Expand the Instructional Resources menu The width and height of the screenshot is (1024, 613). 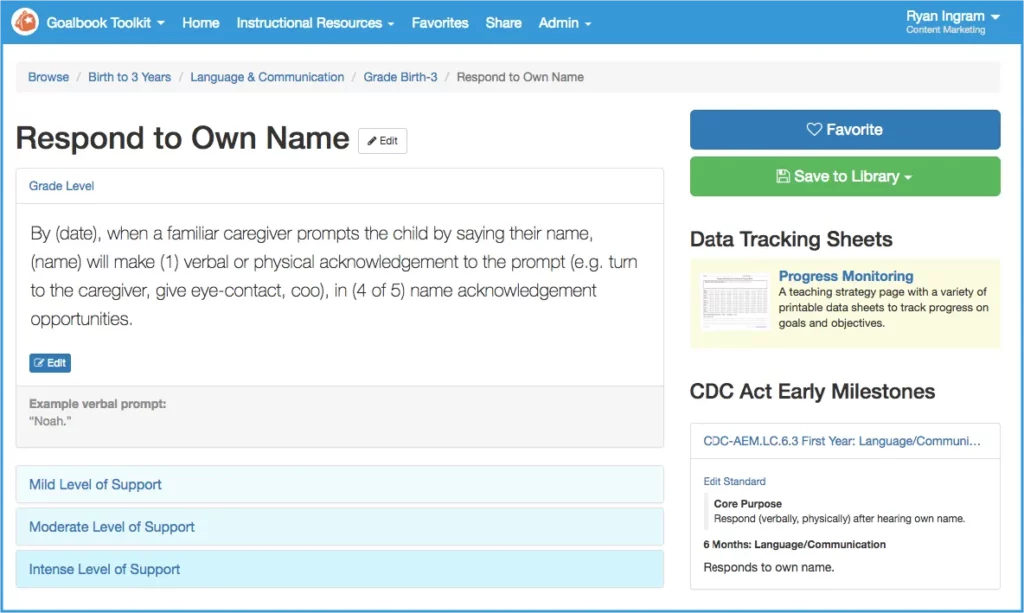pyautogui.click(x=315, y=23)
